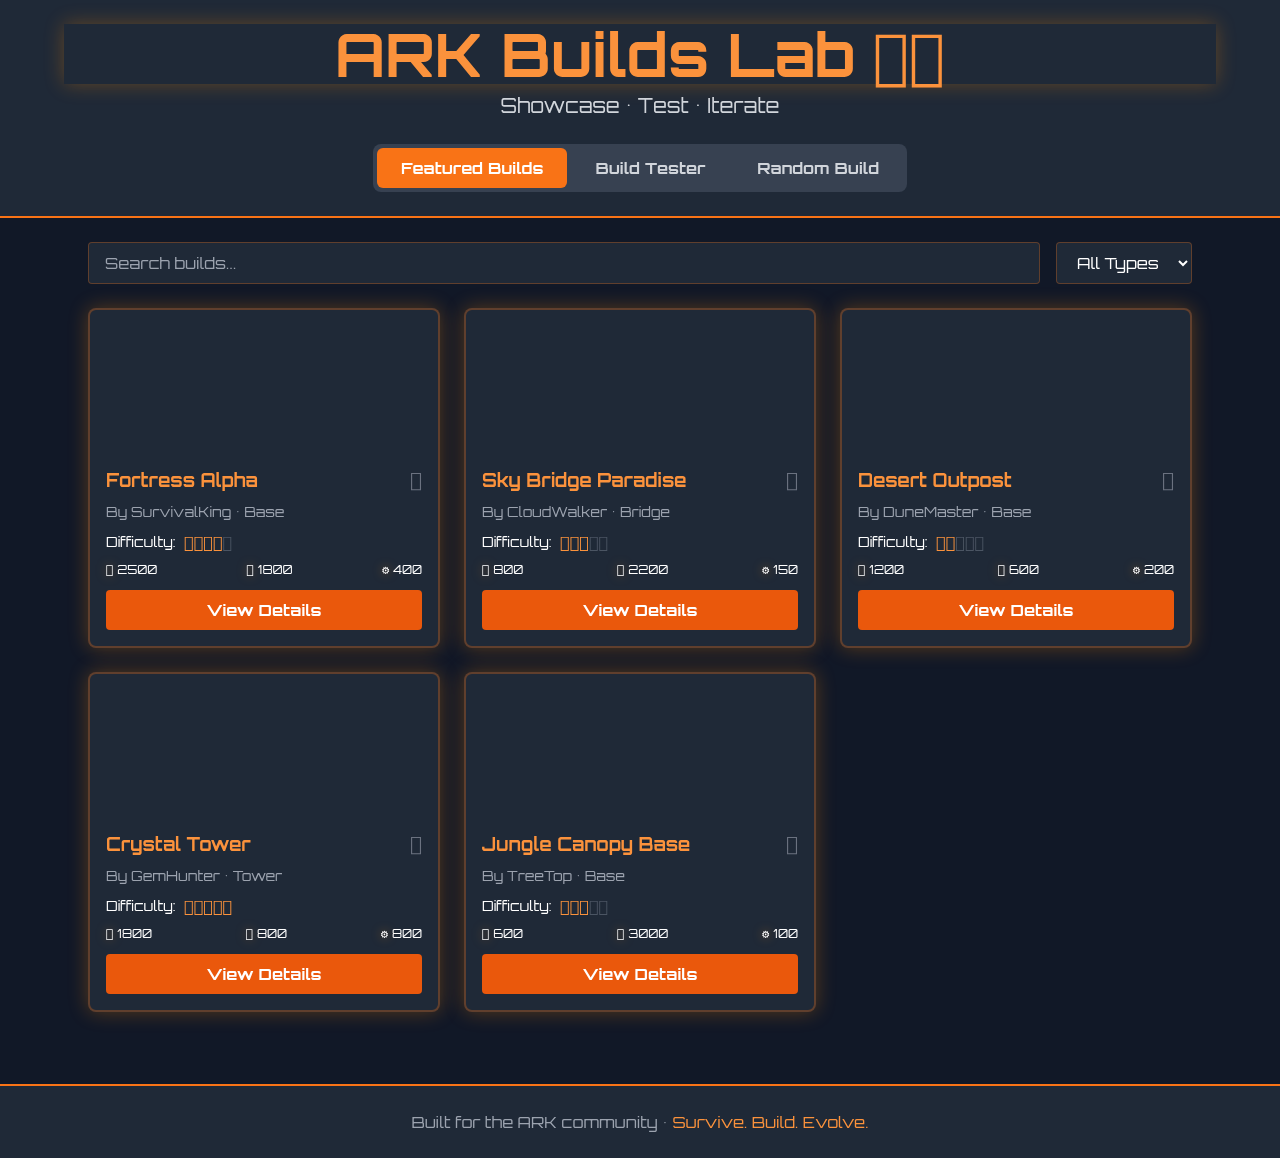Click the fifth difficulty block on Sky Bridge Paradise

(x=603, y=542)
